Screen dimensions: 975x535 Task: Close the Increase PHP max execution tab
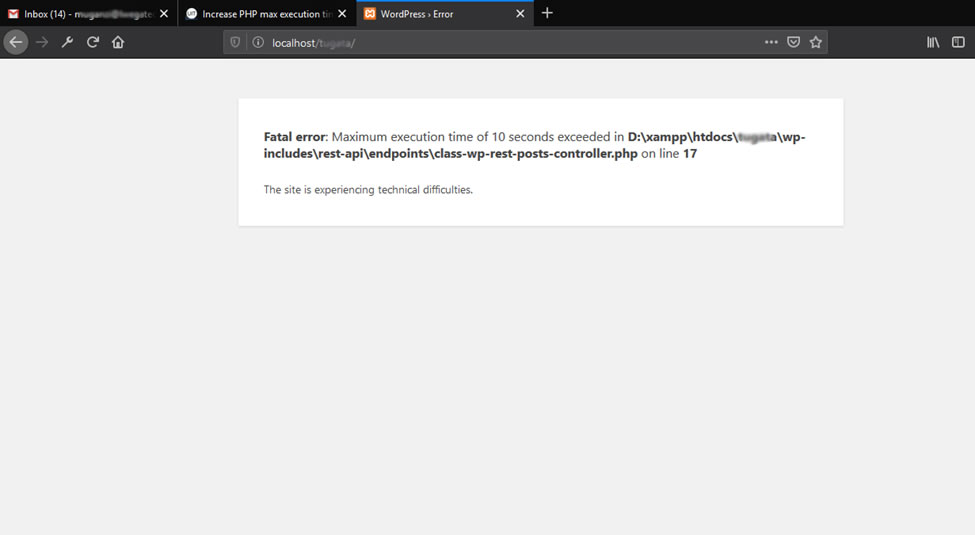click(x=342, y=14)
